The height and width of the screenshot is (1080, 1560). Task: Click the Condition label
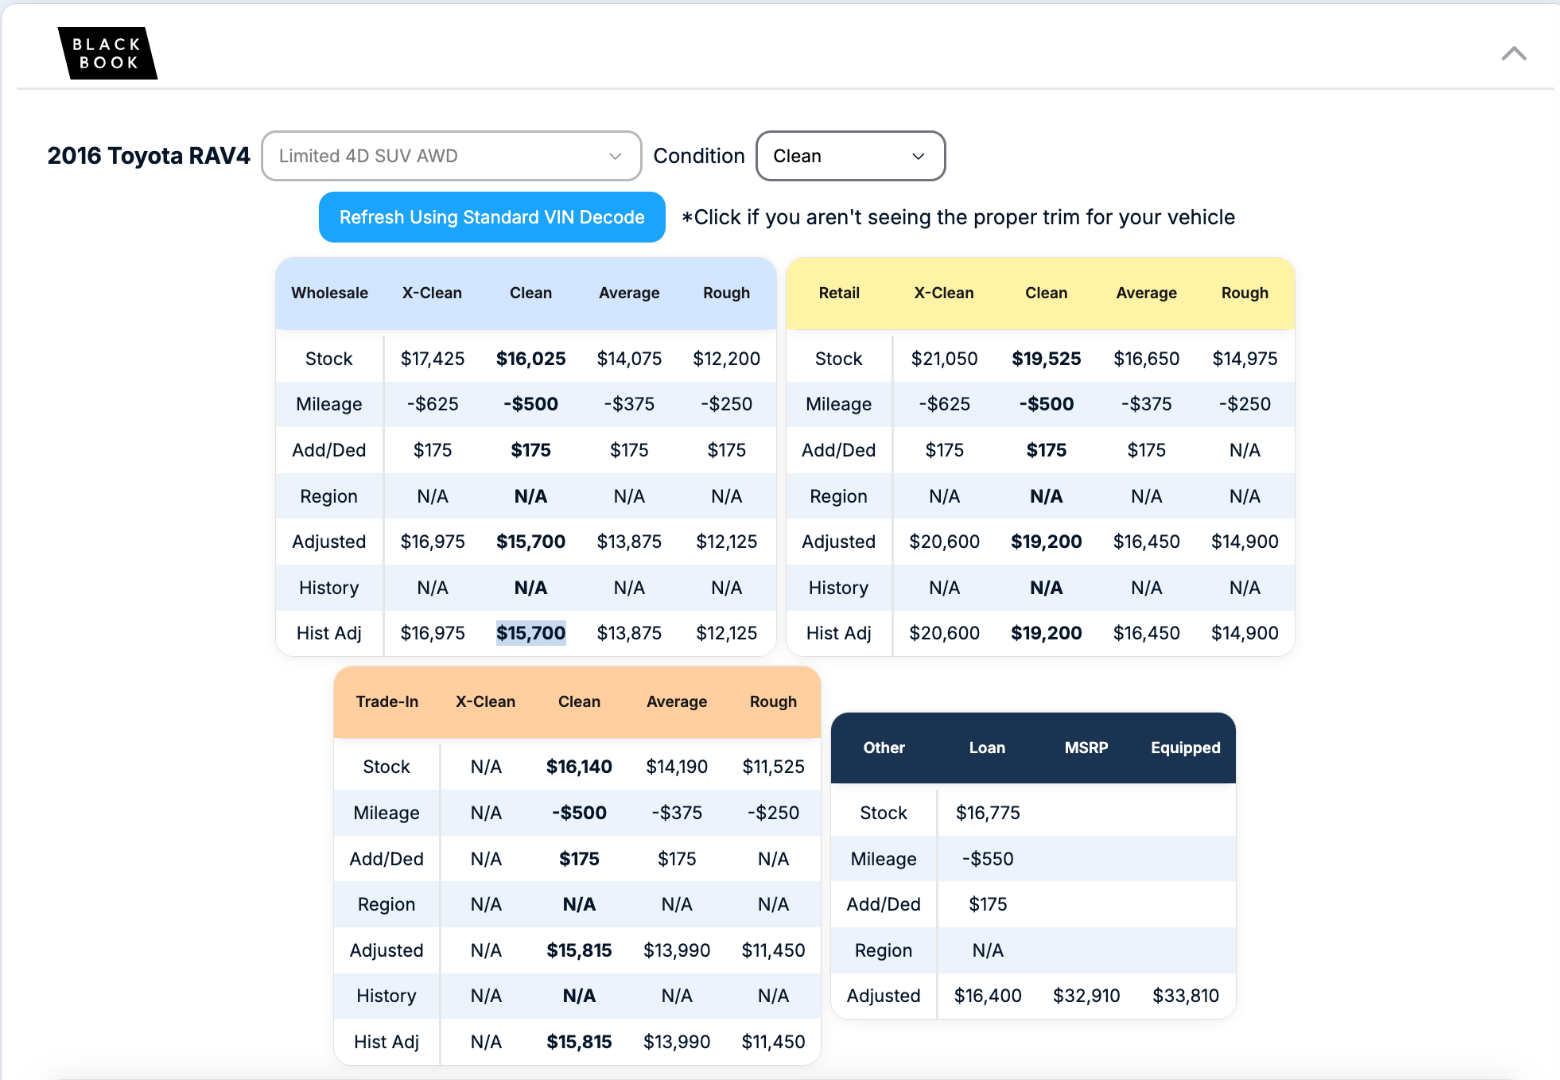[x=699, y=156]
